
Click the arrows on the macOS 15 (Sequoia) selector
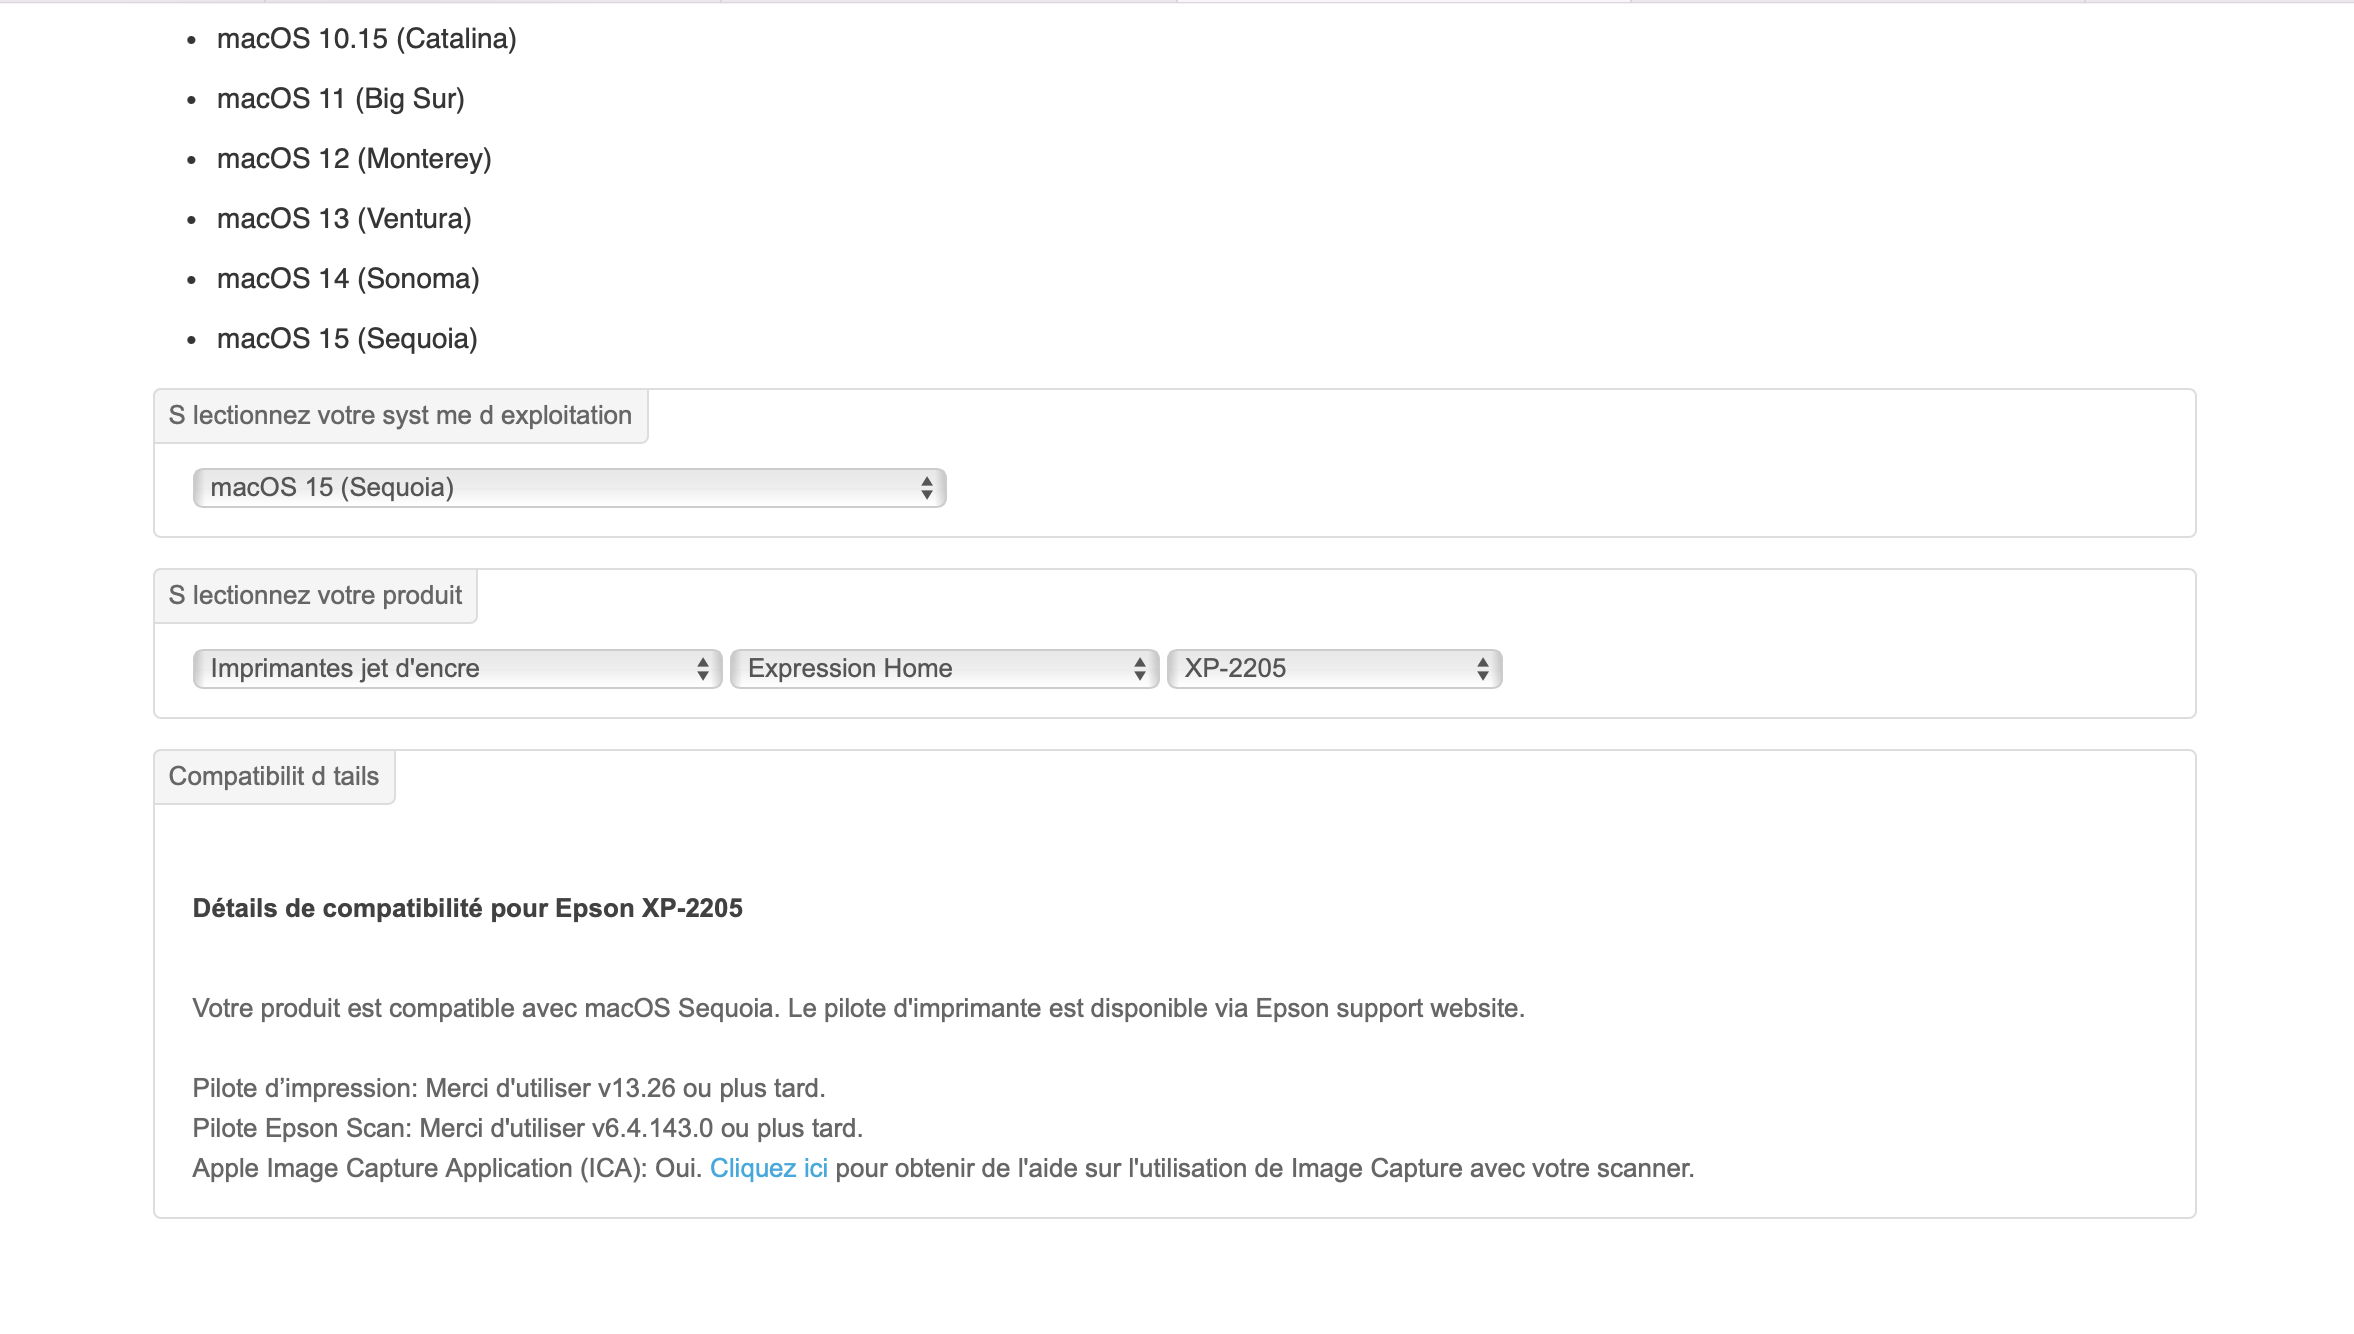pos(926,488)
